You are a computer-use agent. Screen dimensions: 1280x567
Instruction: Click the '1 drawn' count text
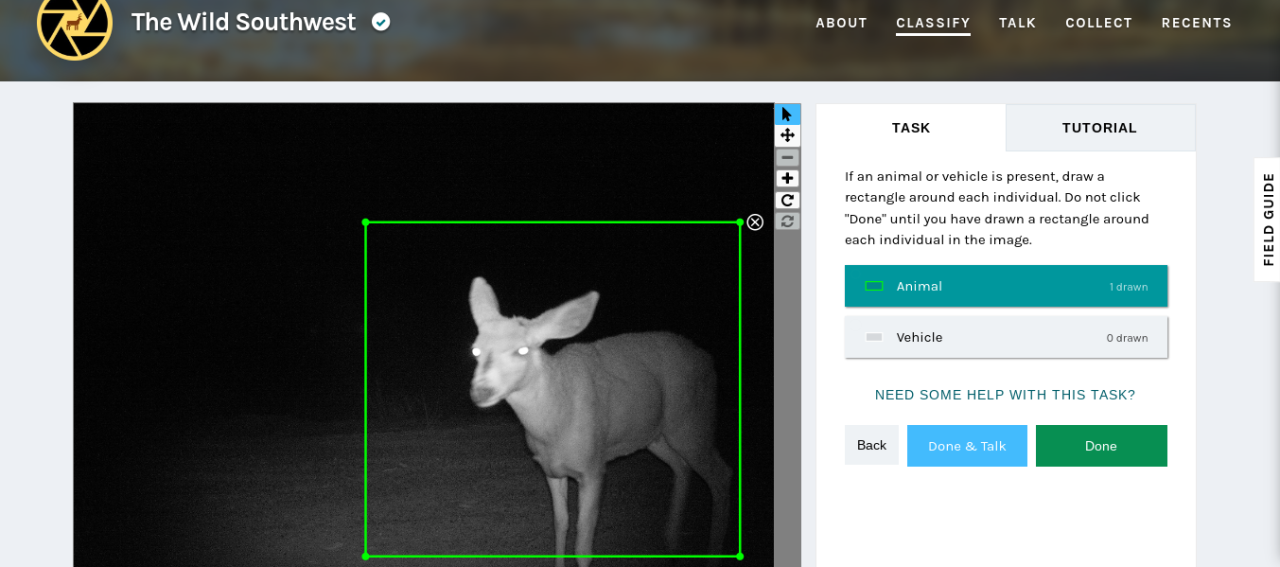tap(1128, 287)
